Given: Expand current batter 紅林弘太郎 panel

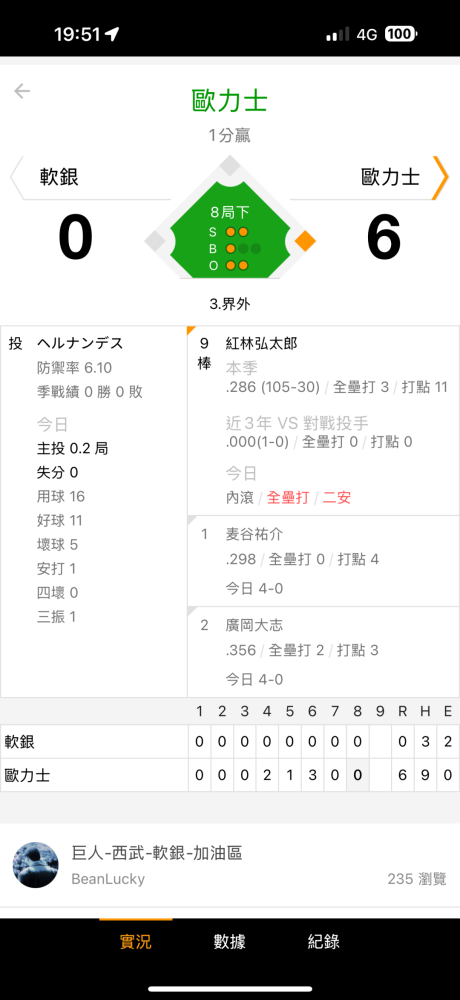Looking at the screenshot, I should tap(323, 420).
